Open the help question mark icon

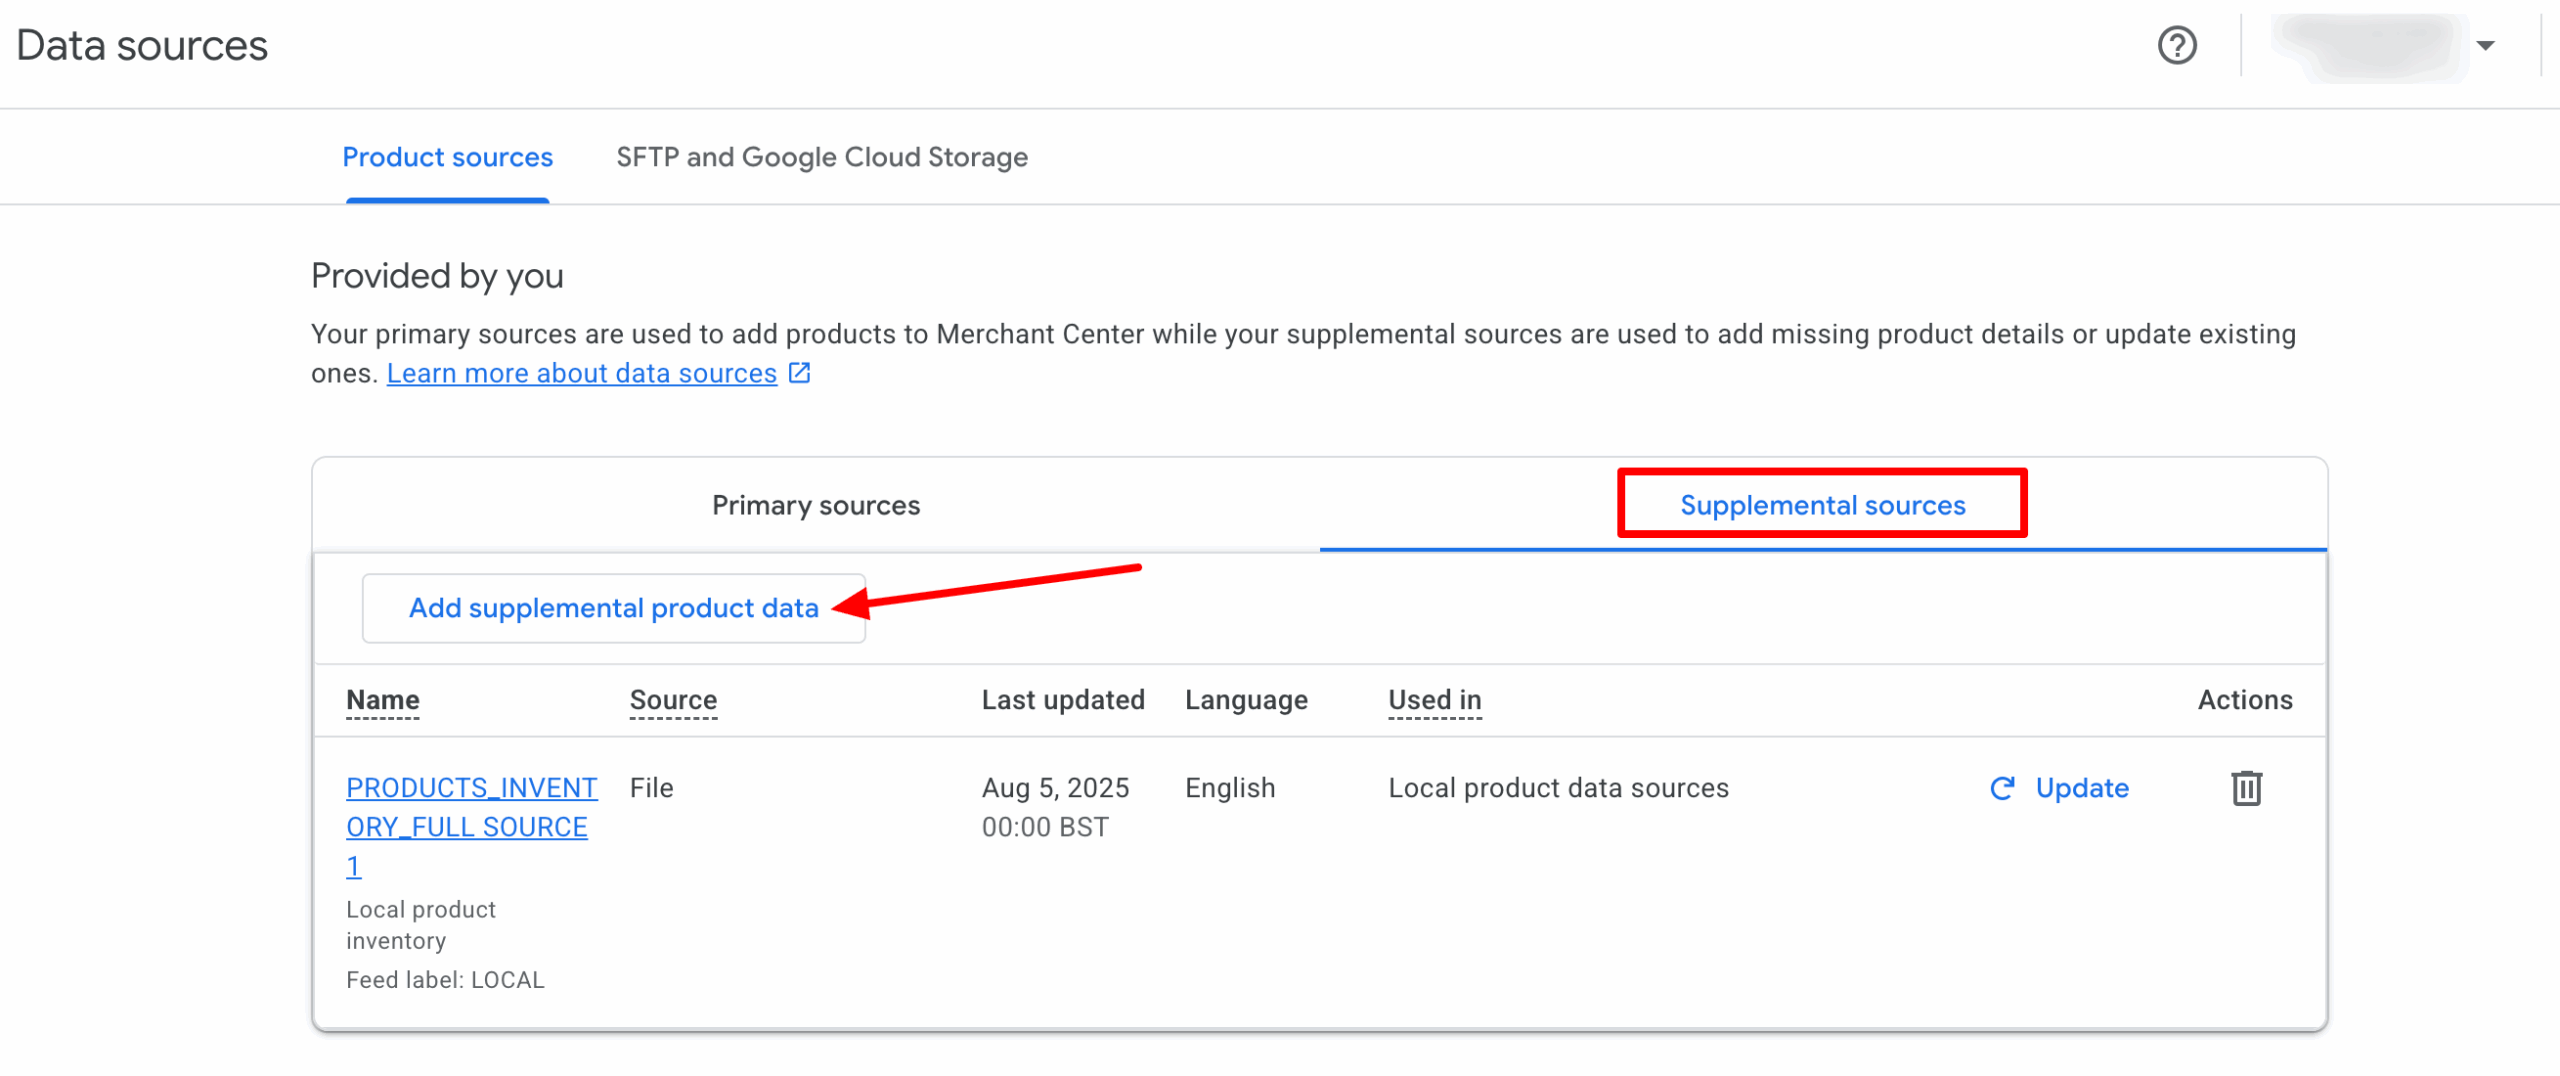click(2176, 46)
